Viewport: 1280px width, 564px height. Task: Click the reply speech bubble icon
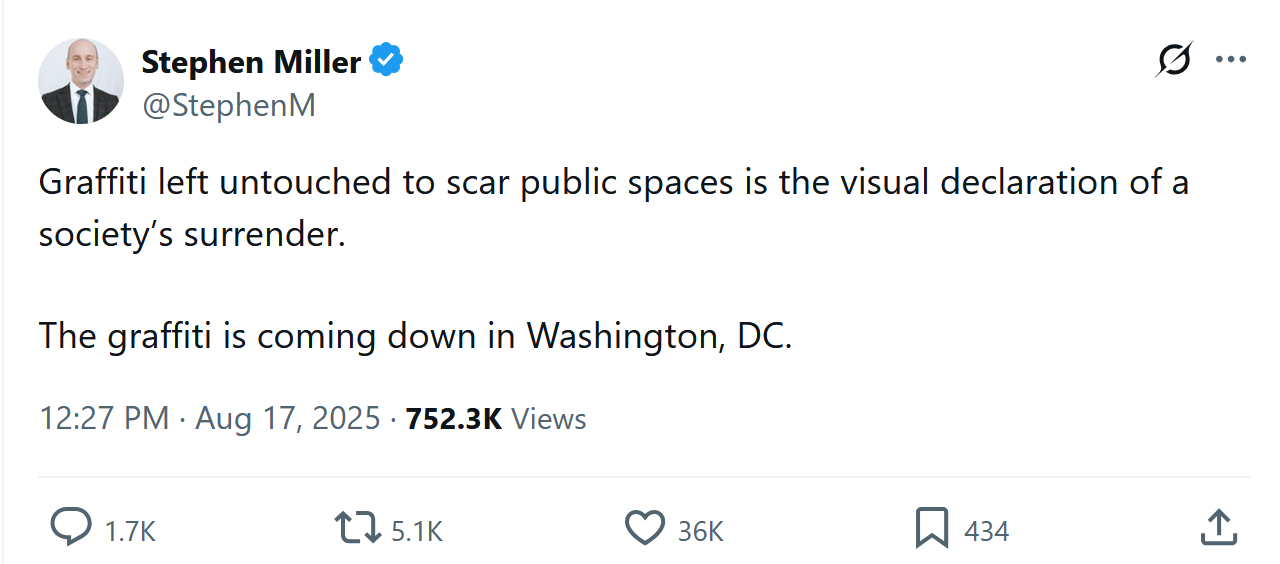(x=70, y=528)
